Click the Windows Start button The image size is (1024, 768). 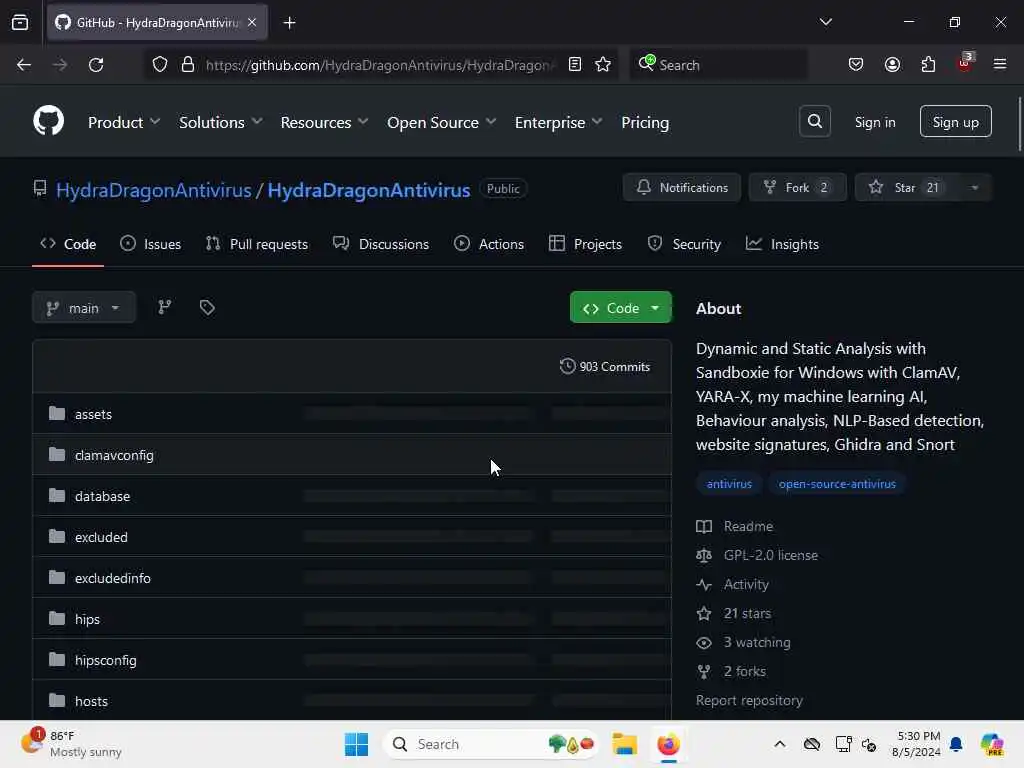click(x=356, y=744)
